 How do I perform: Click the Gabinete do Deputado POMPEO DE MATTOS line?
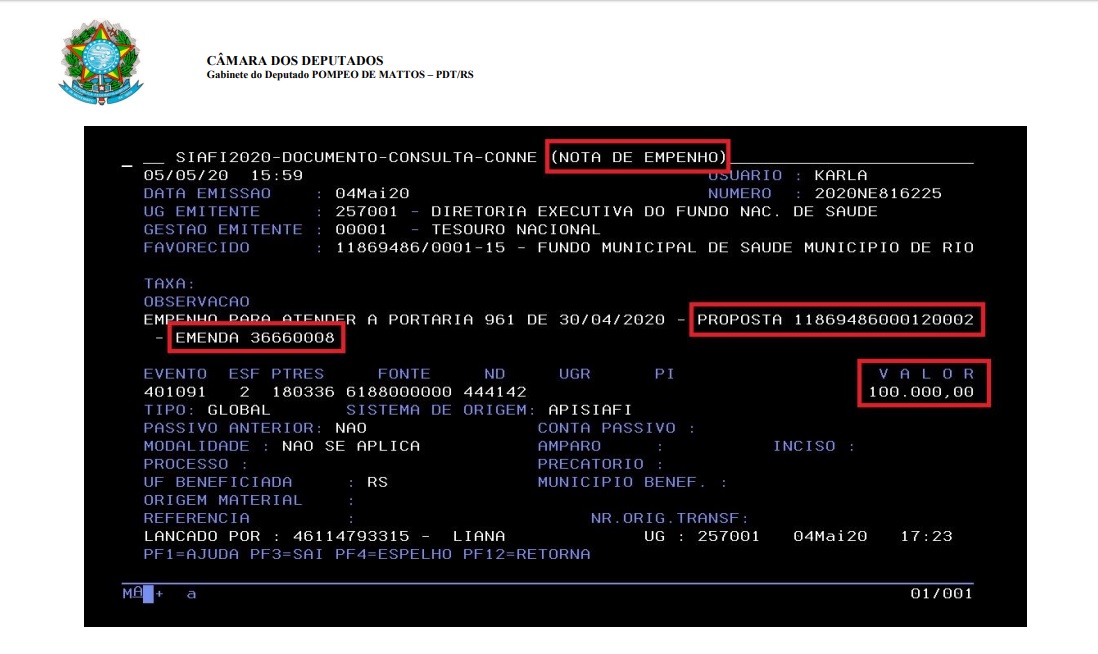pyautogui.click(x=340, y=74)
